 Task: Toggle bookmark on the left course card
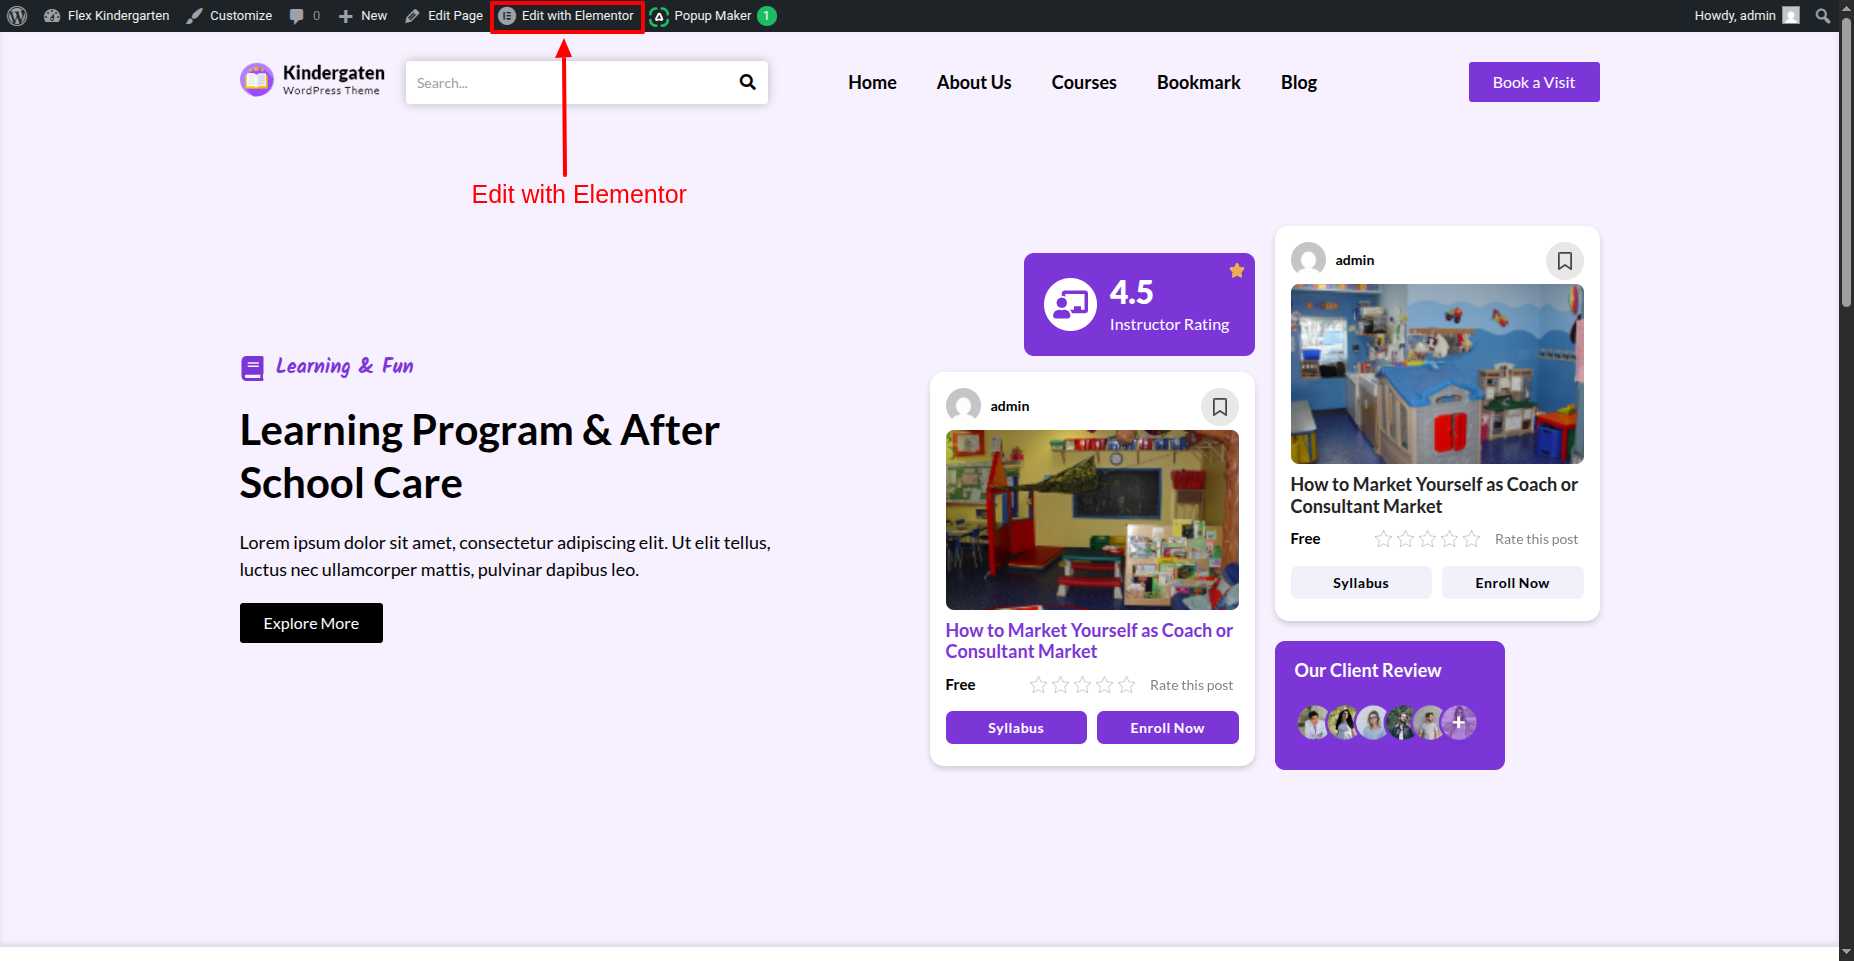pos(1219,407)
